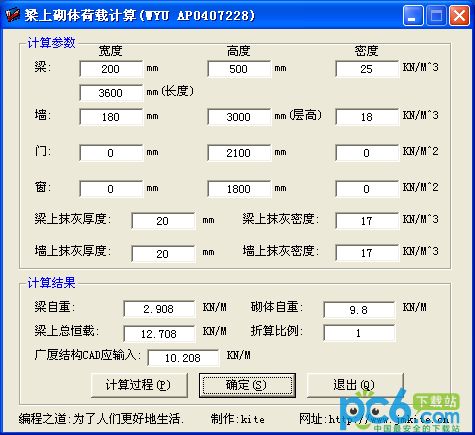Viewport: 475px width, 435px height.
Task: Click the 计算过程(P) button
Action: coord(139,385)
